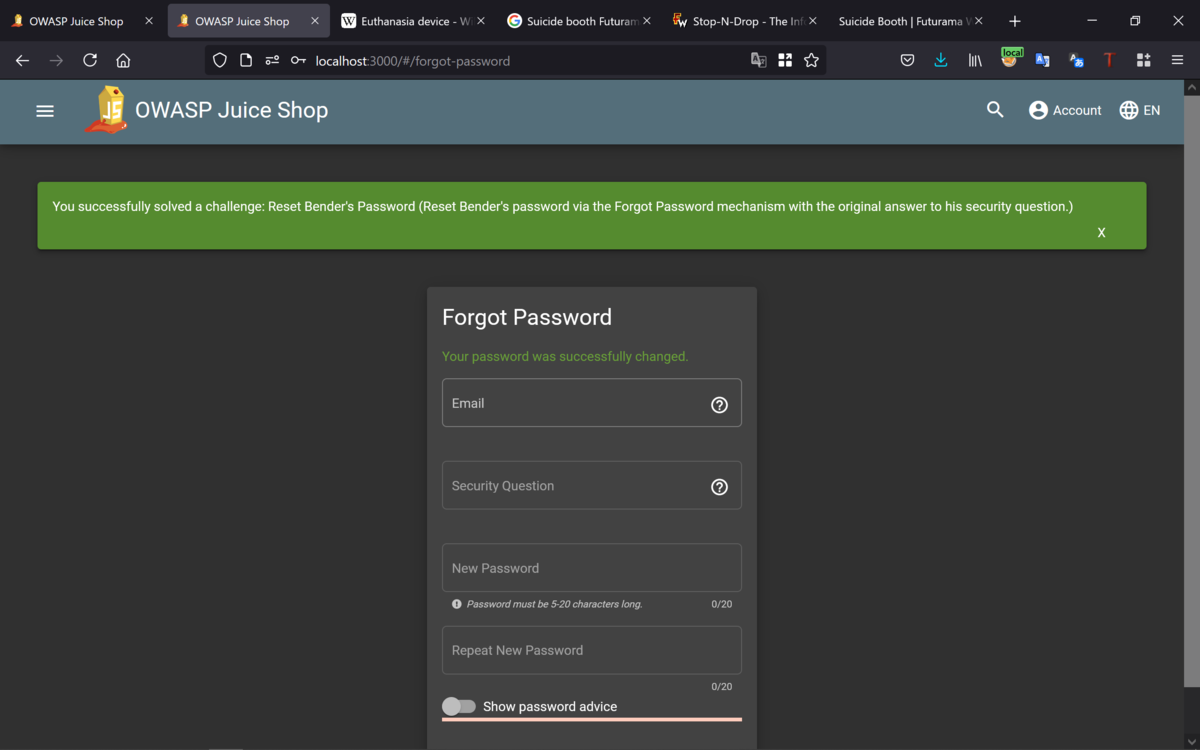Switch to Suicide booth Futurama Google tab

click(579, 21)
